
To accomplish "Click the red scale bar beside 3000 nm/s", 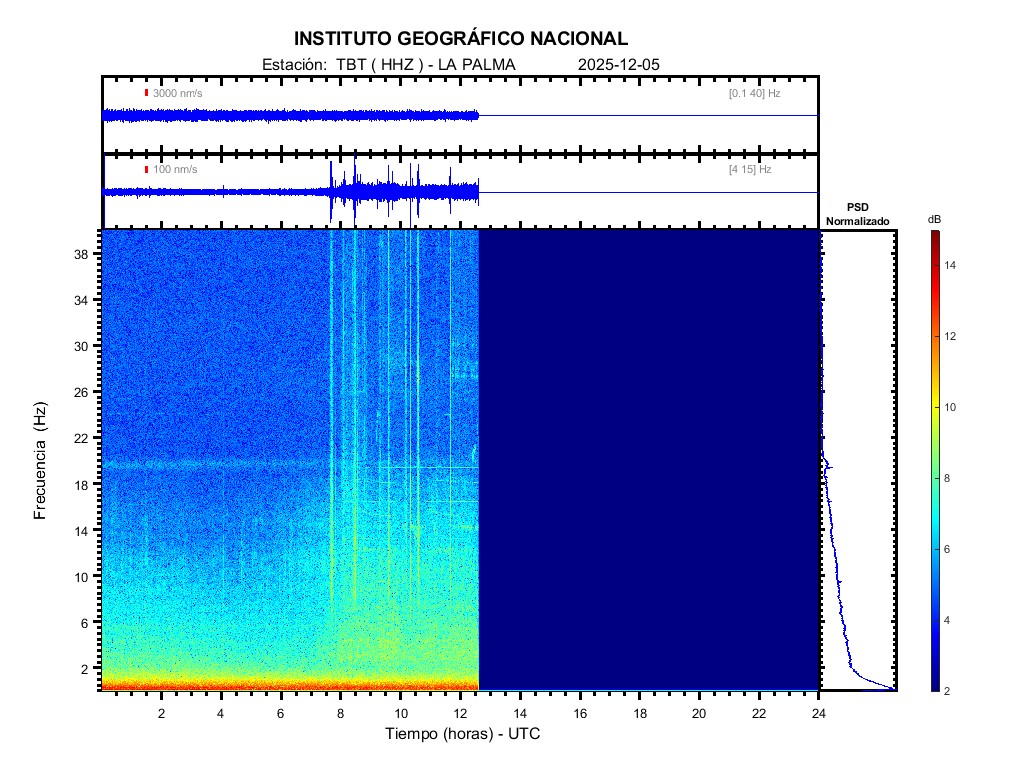I will pos(146,93).
